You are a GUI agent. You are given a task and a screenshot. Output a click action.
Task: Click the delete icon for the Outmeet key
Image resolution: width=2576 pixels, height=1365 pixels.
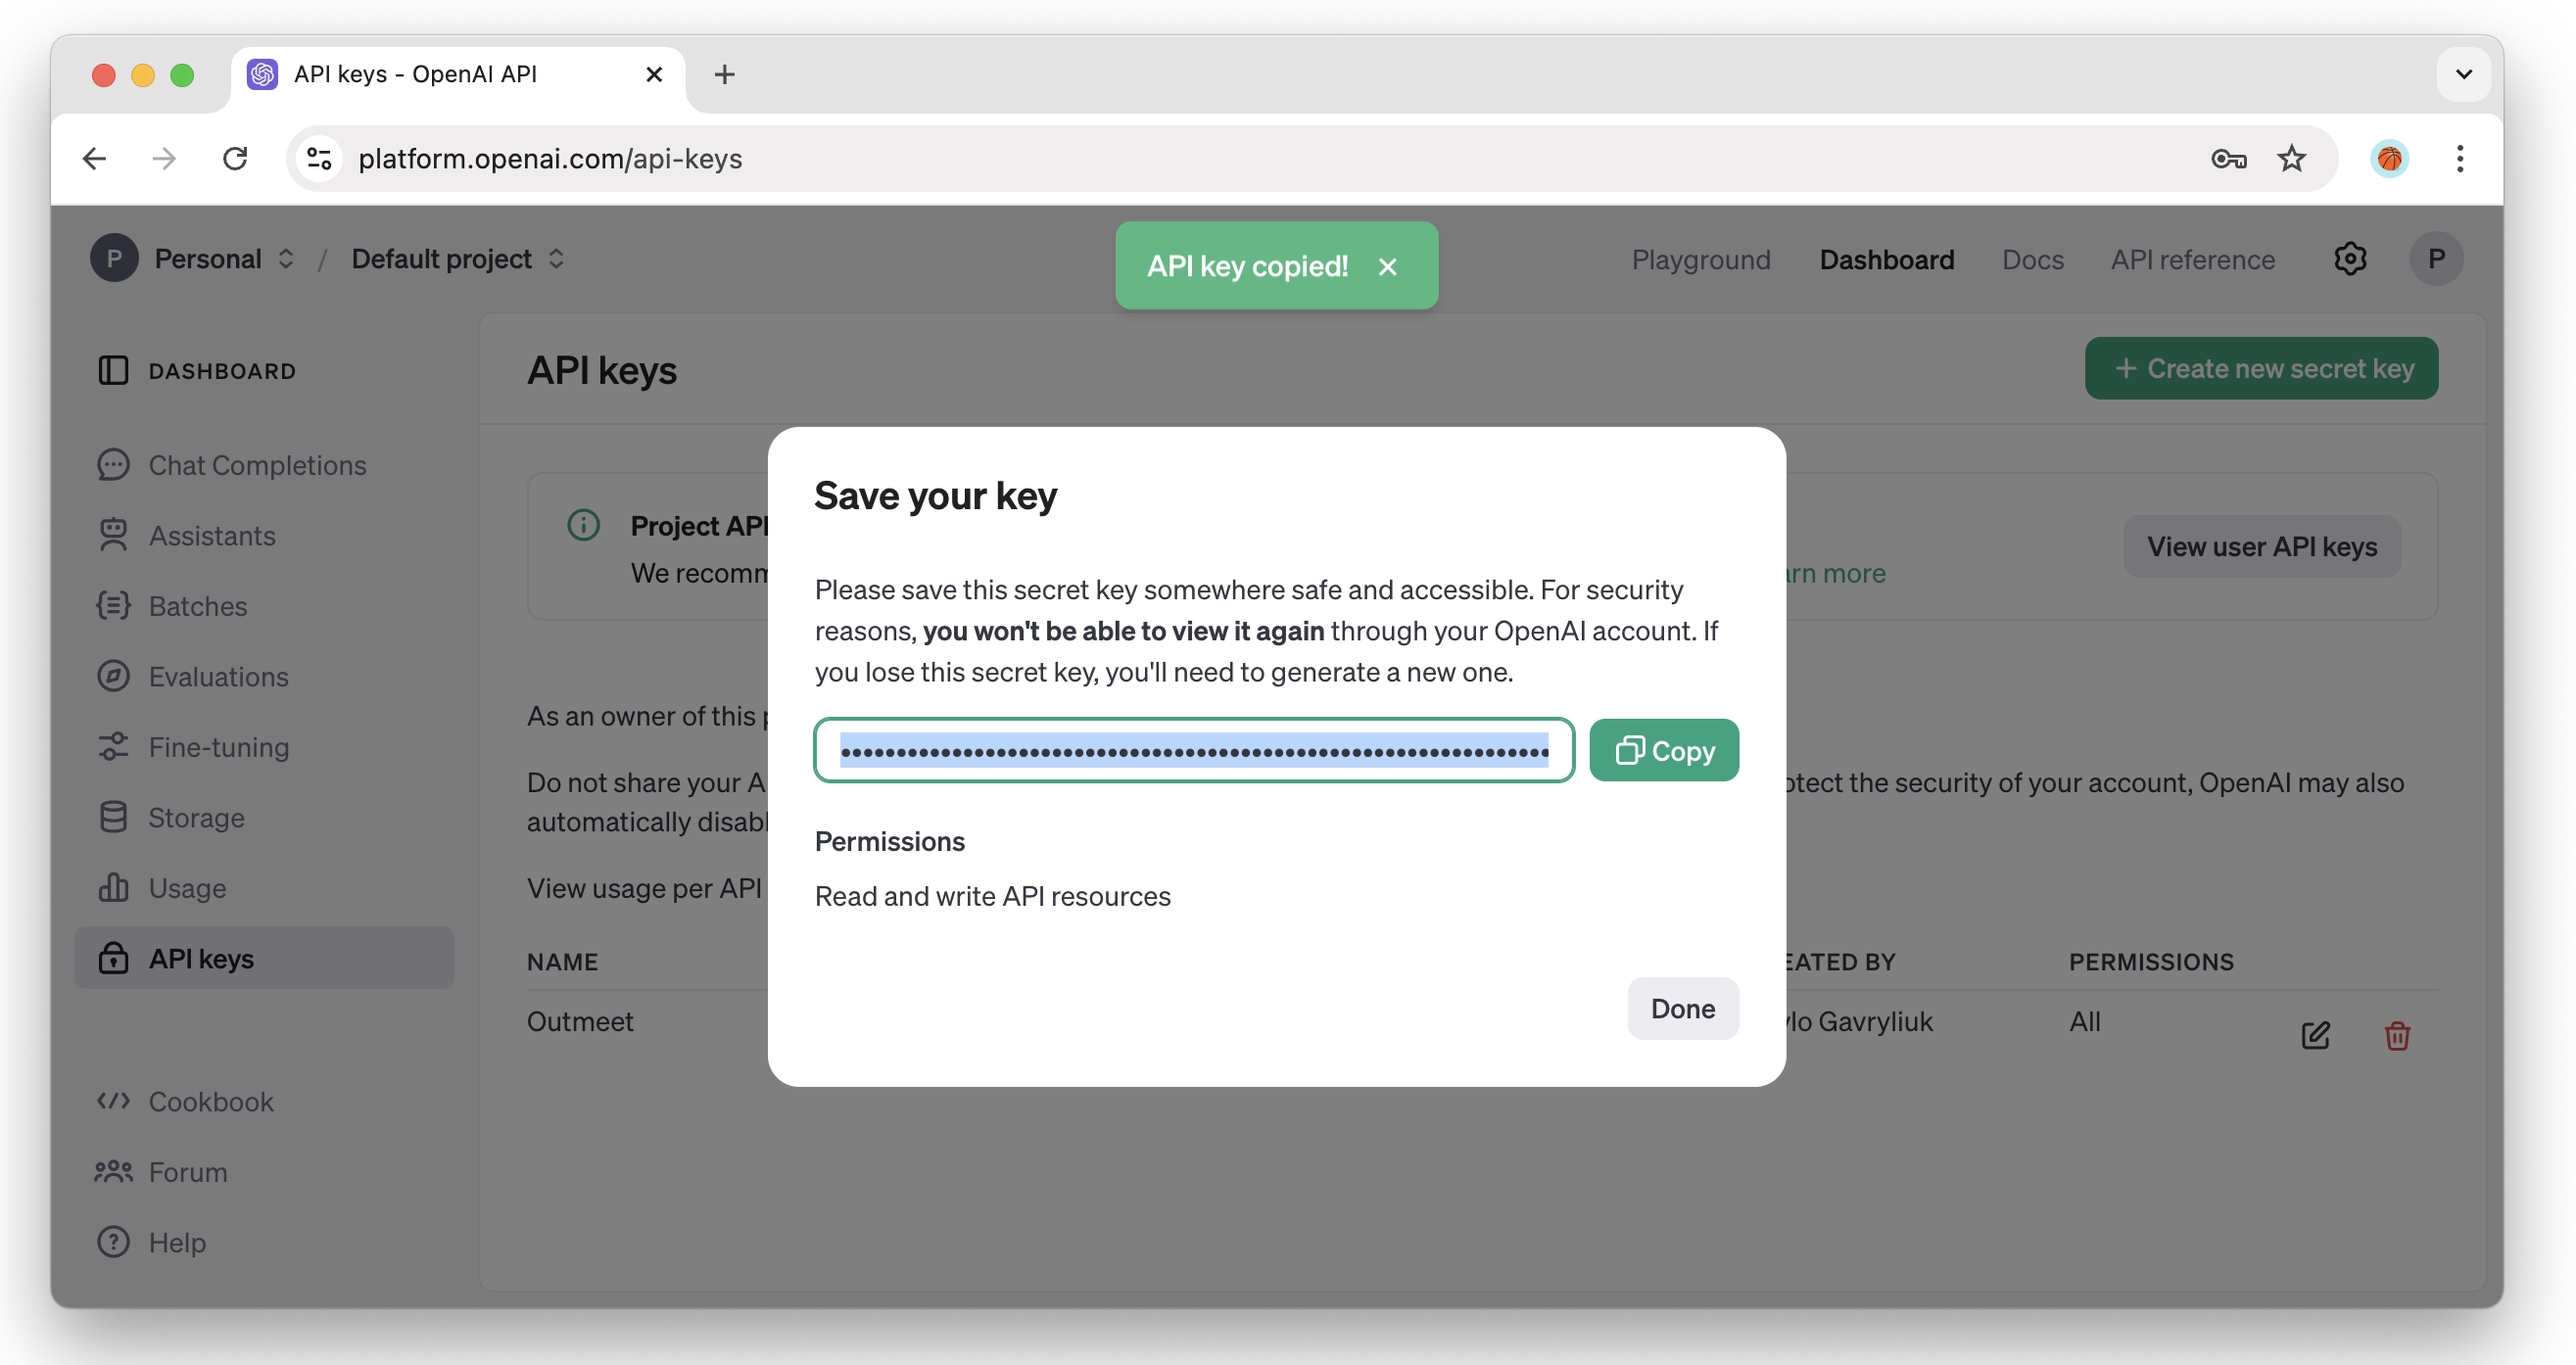click(x=2397, y=1035)
